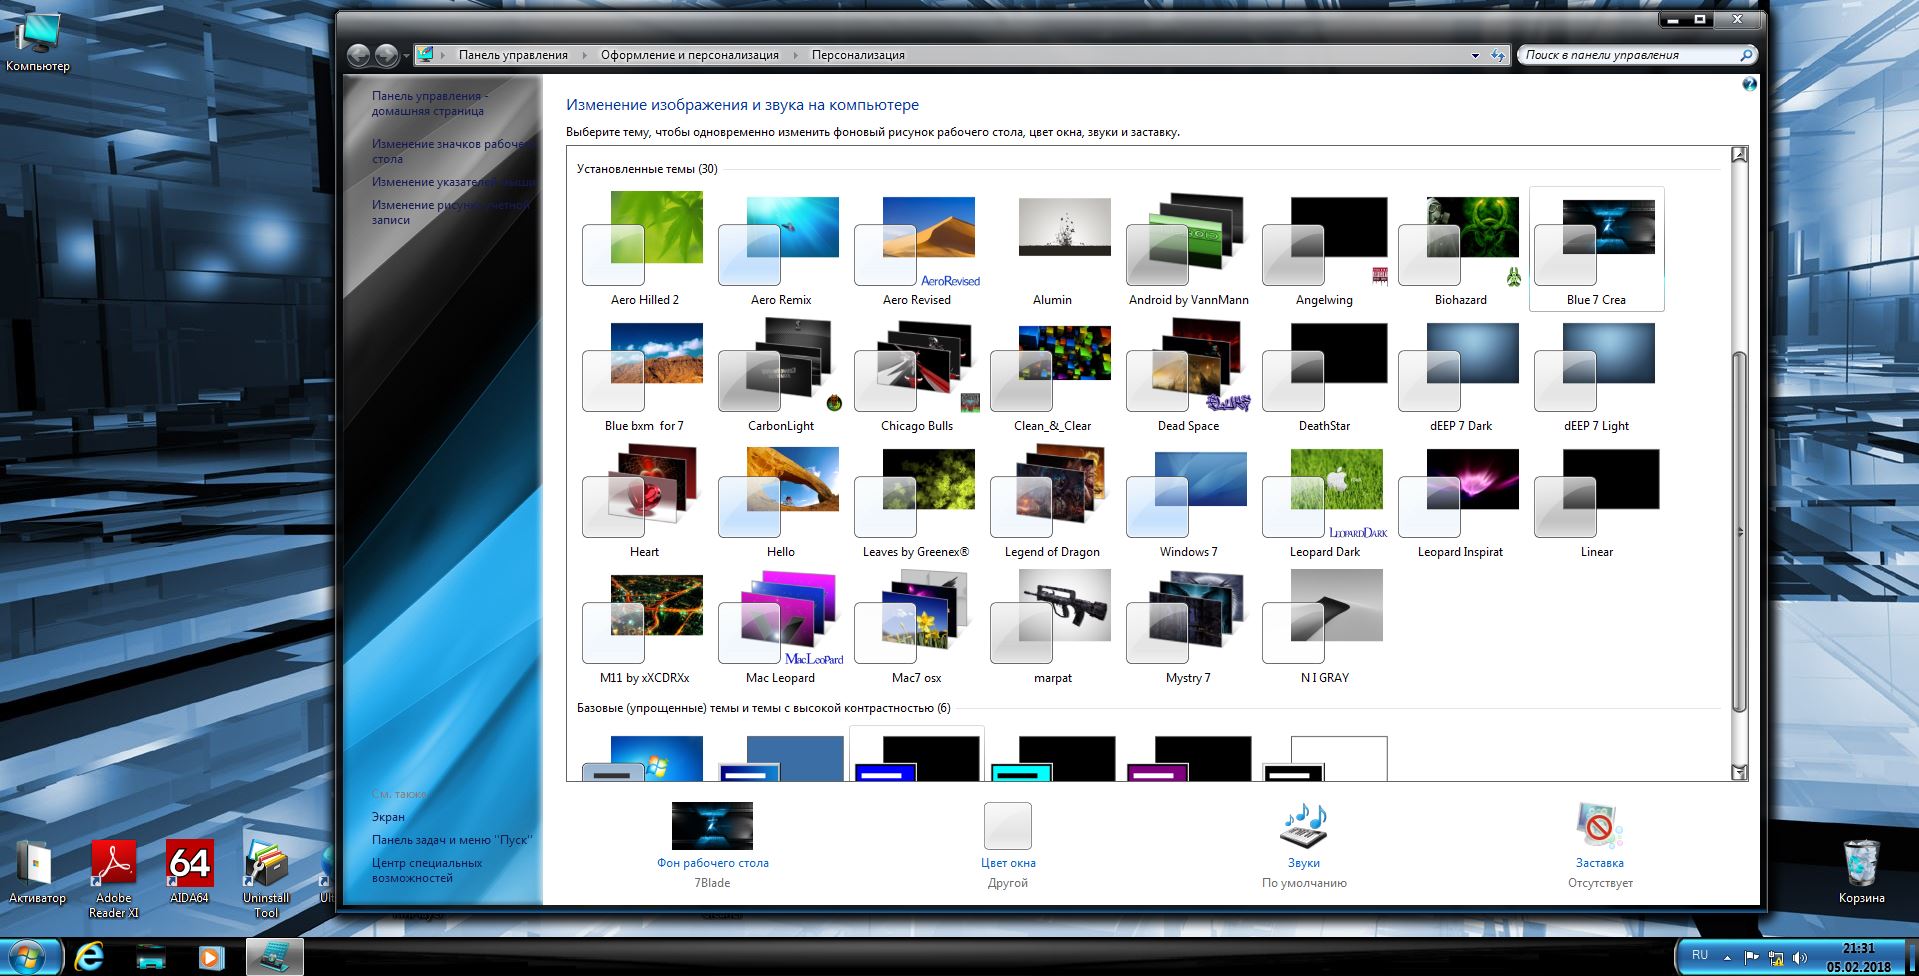Open Изменение указателей мыши link
The height and width of the screenshot is (976, 1919).
(x=454, y=182)
